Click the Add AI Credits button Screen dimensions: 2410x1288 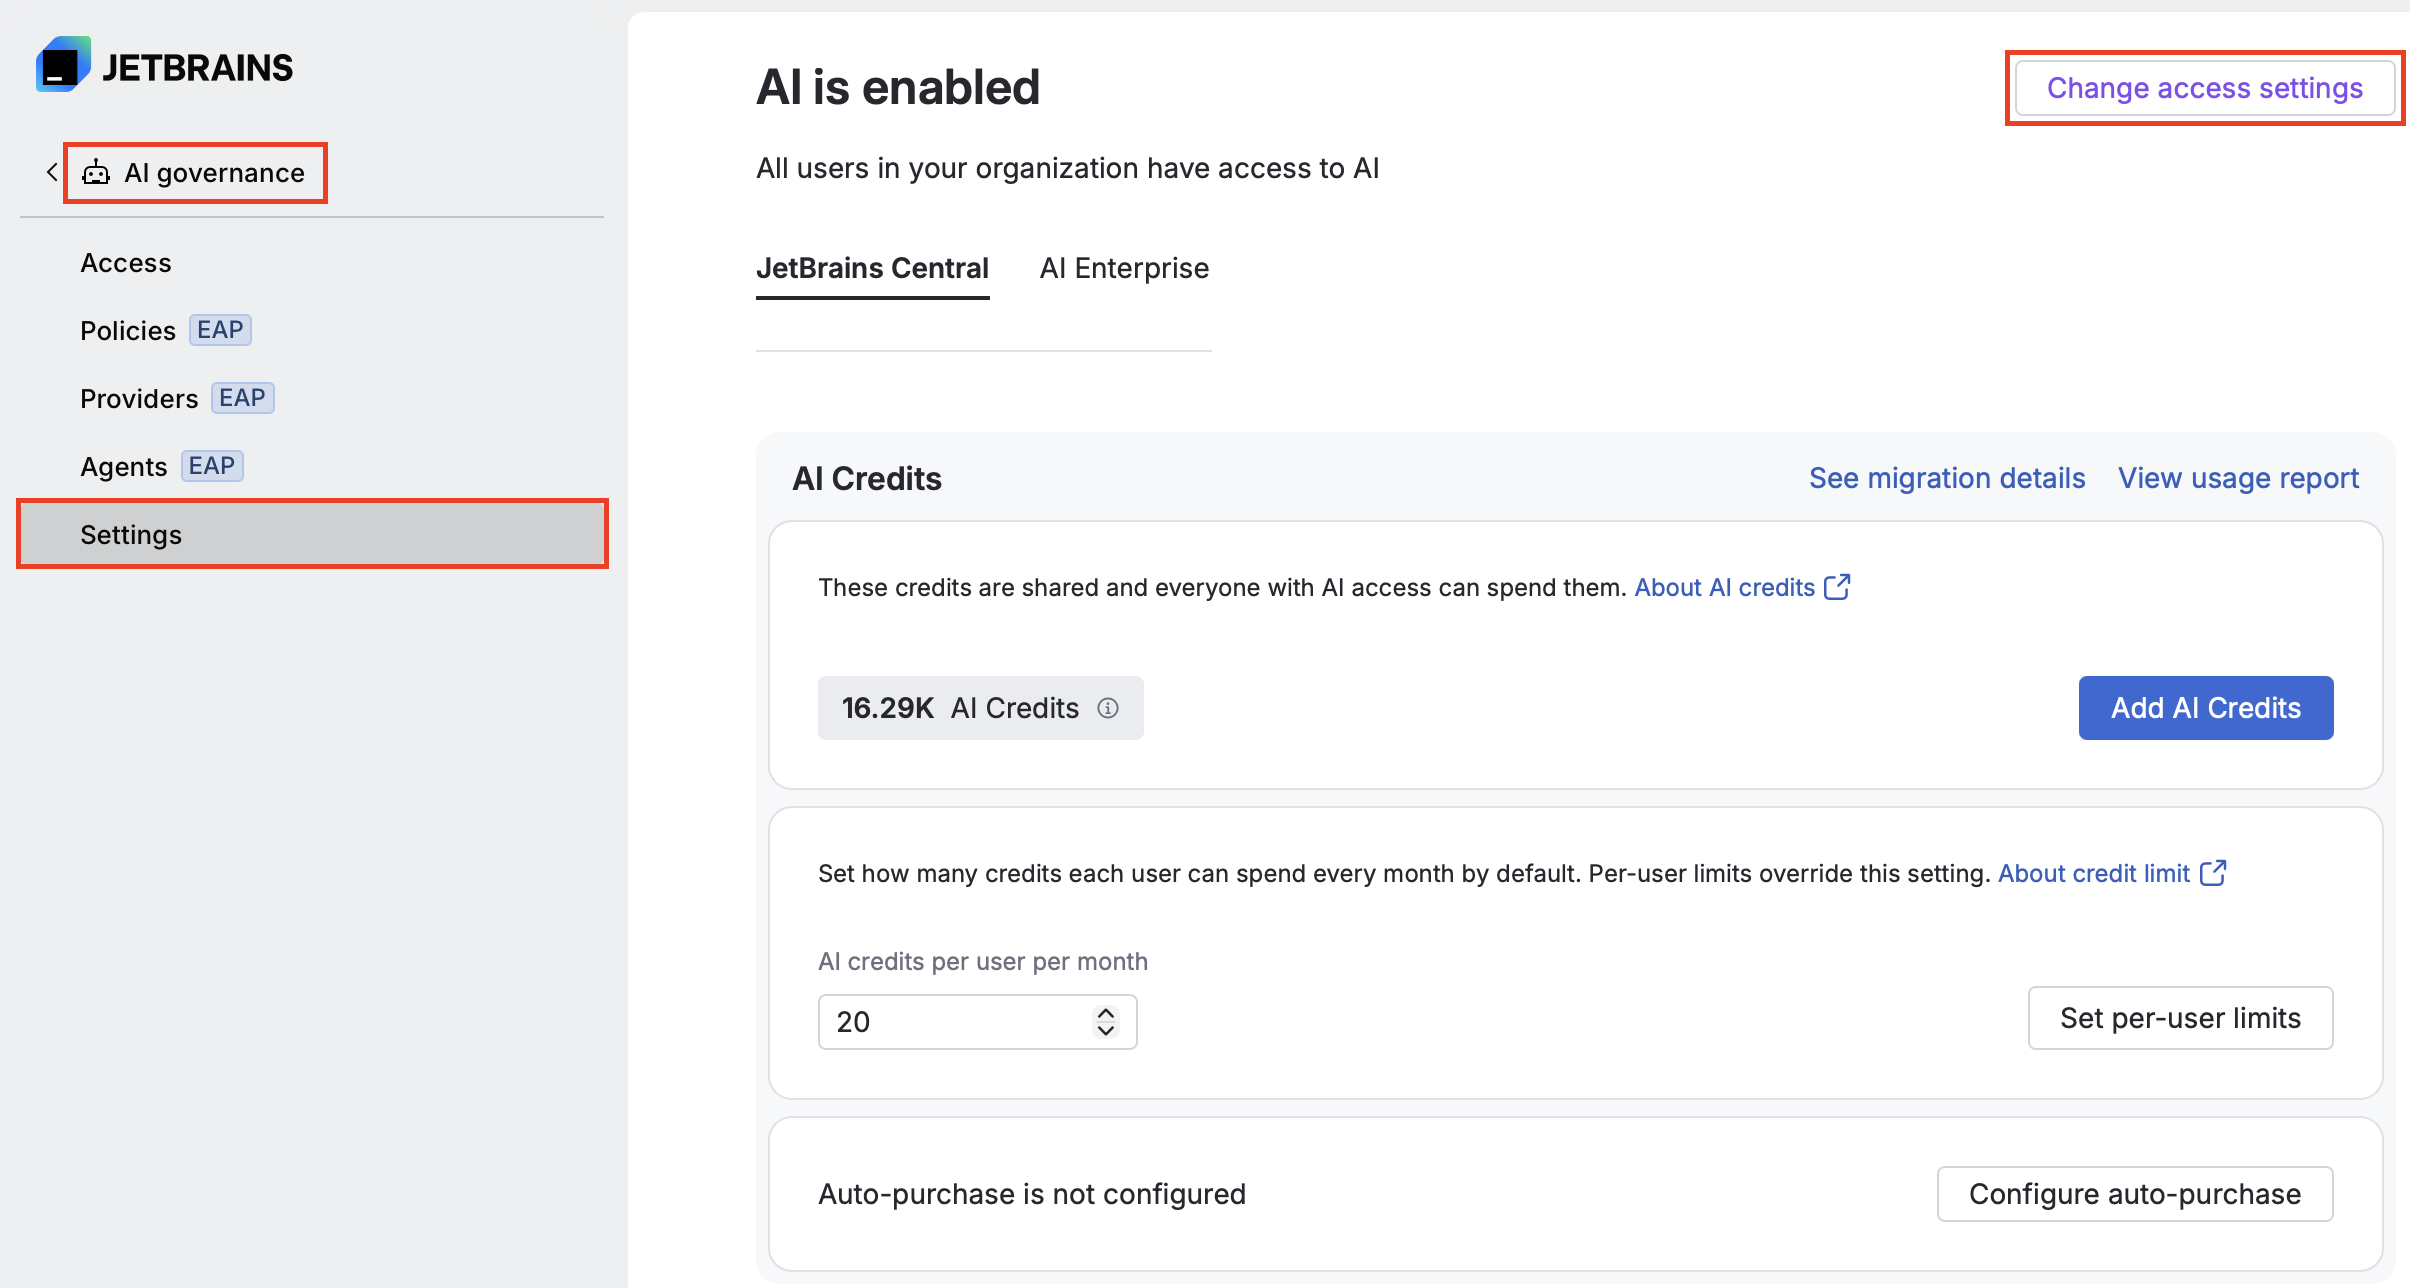point(2206,708)
